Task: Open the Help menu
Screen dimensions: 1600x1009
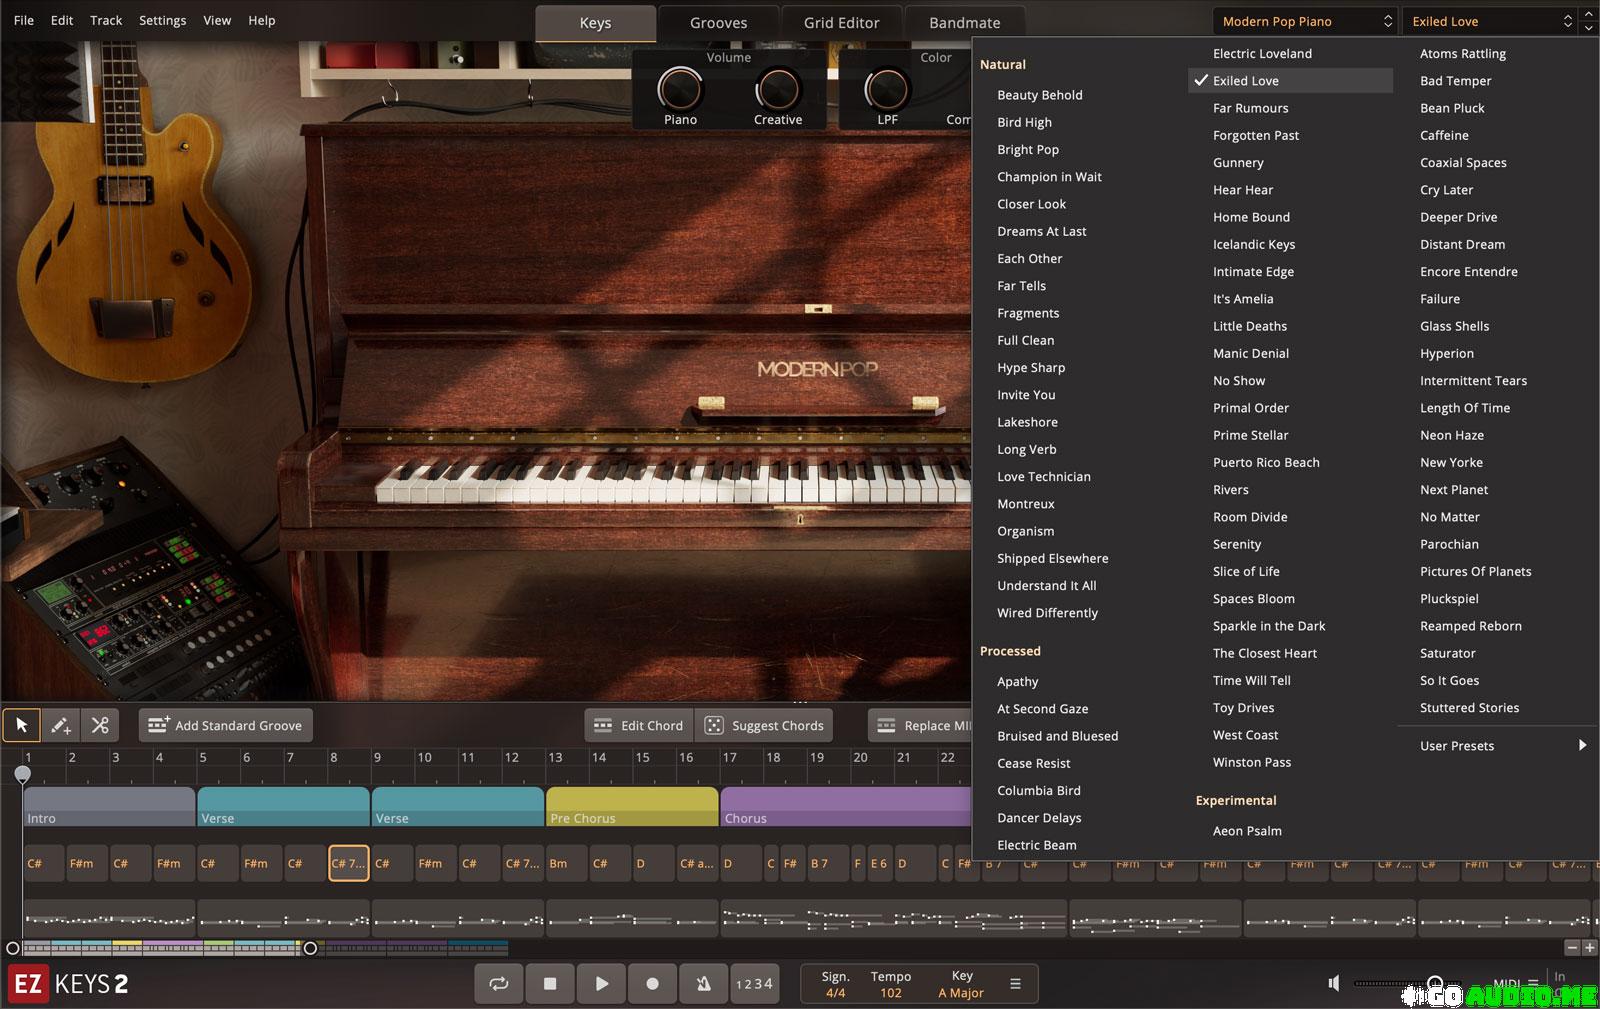Action: [x=262, y=20]
